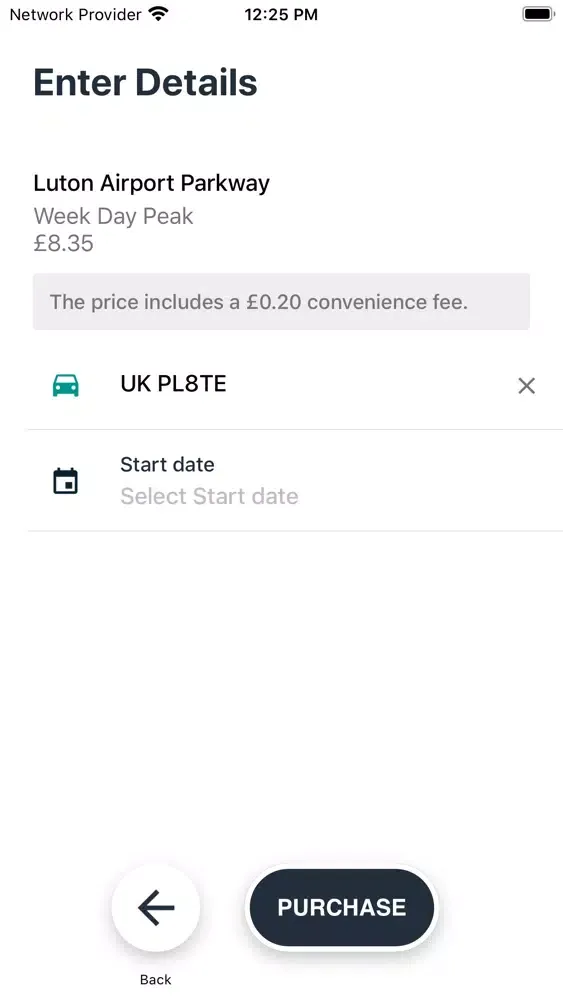563x1000 pixels.
Task: Clear vehicle UK PL8TE with the X
Action: coord(526,385)
